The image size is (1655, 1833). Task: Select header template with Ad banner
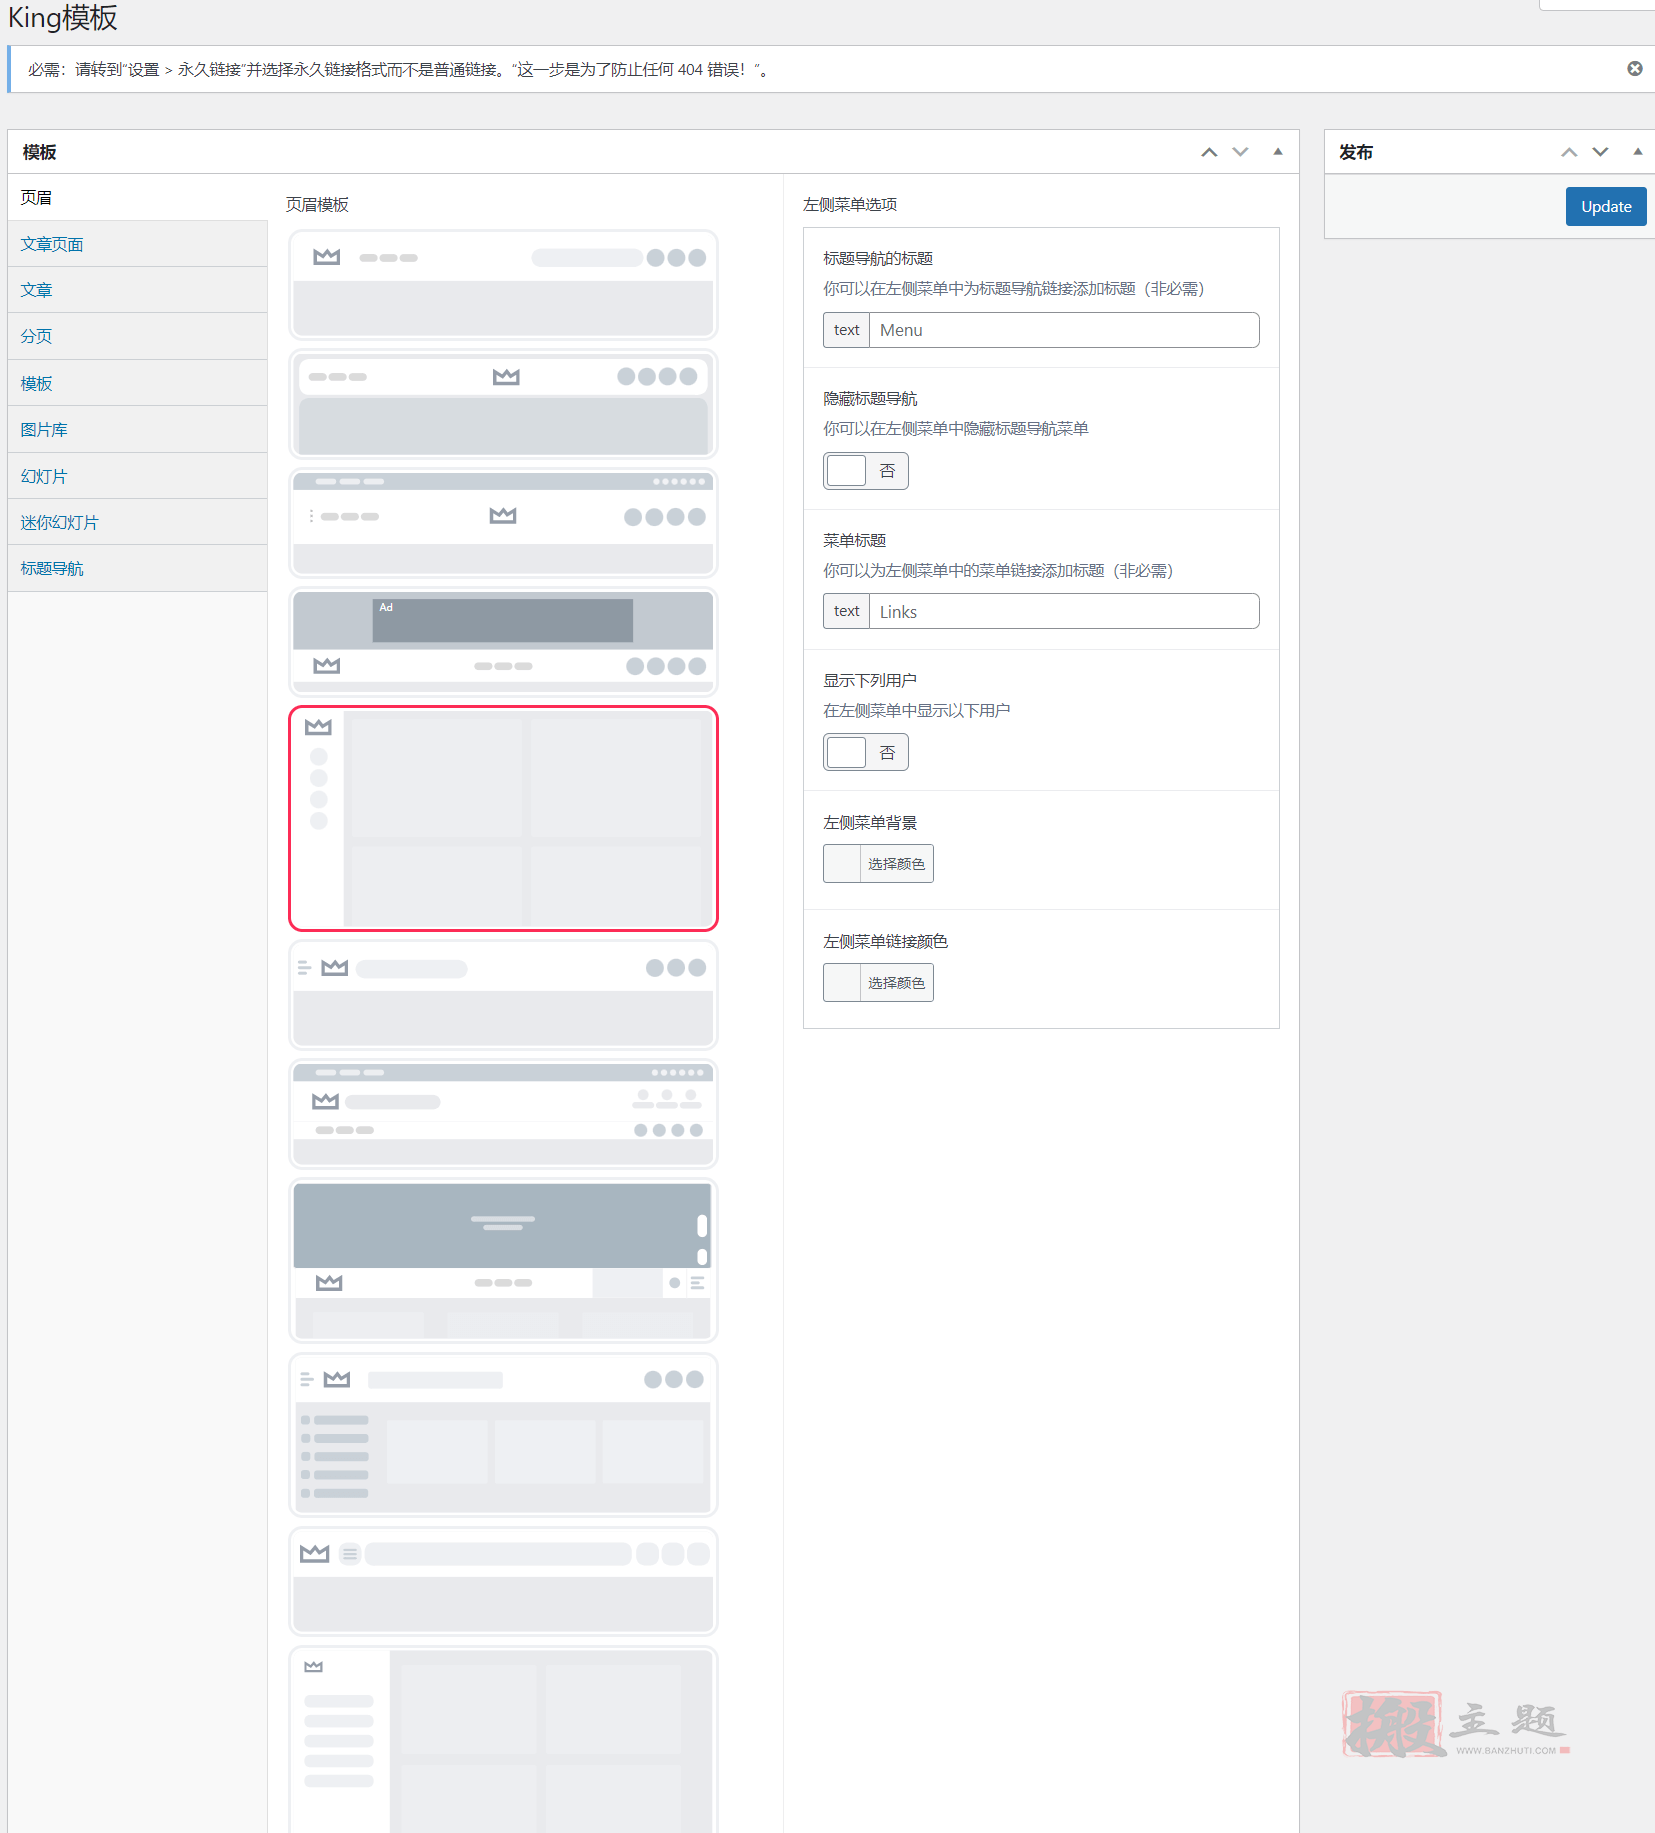pos(503,641)
